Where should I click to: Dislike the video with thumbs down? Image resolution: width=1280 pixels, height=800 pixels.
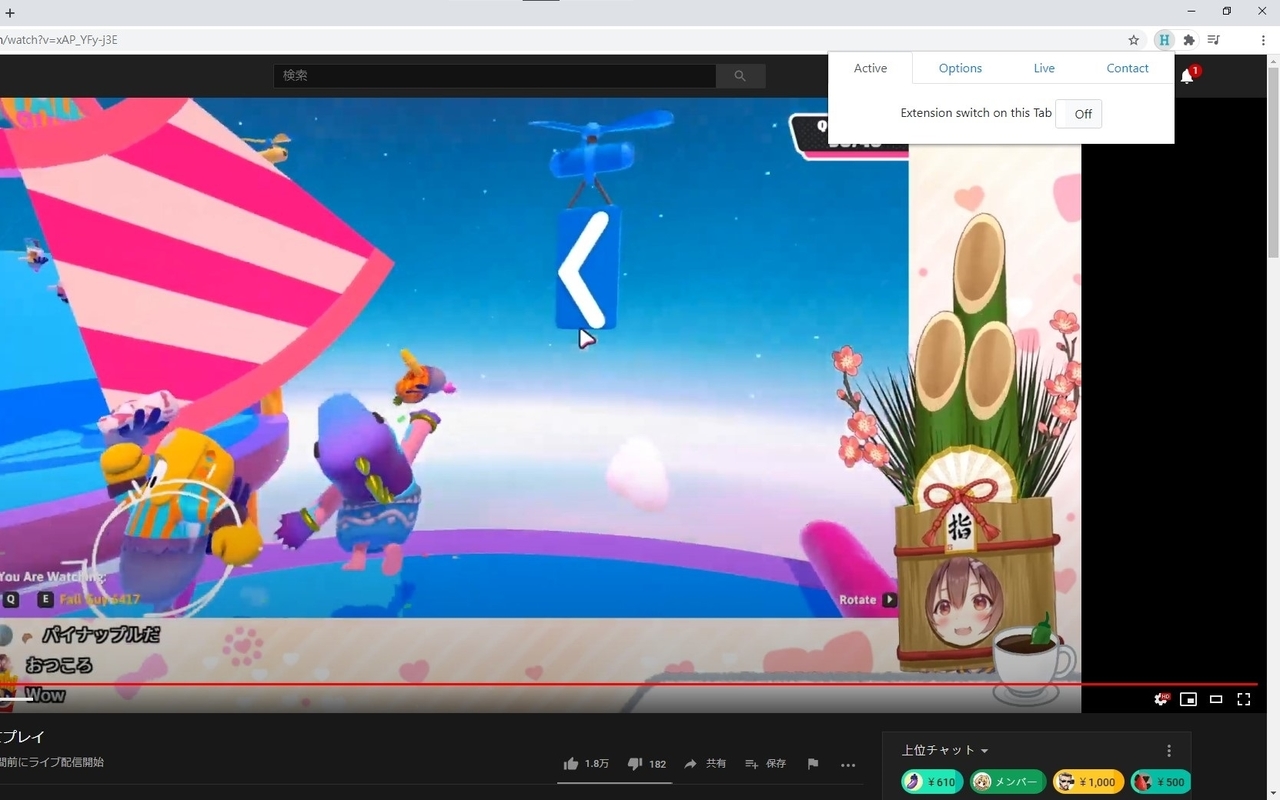pyautogui.click(x=647, y=764)
